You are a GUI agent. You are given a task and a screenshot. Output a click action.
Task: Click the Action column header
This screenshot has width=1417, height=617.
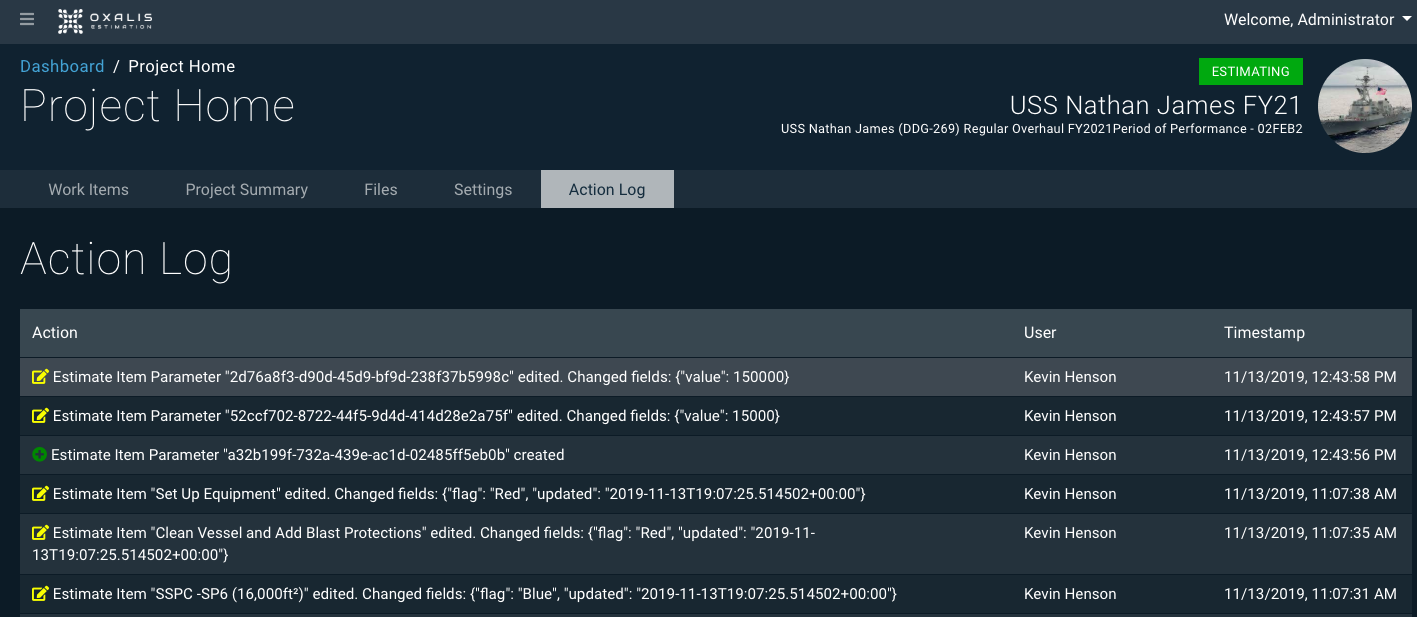click(55, 332)
